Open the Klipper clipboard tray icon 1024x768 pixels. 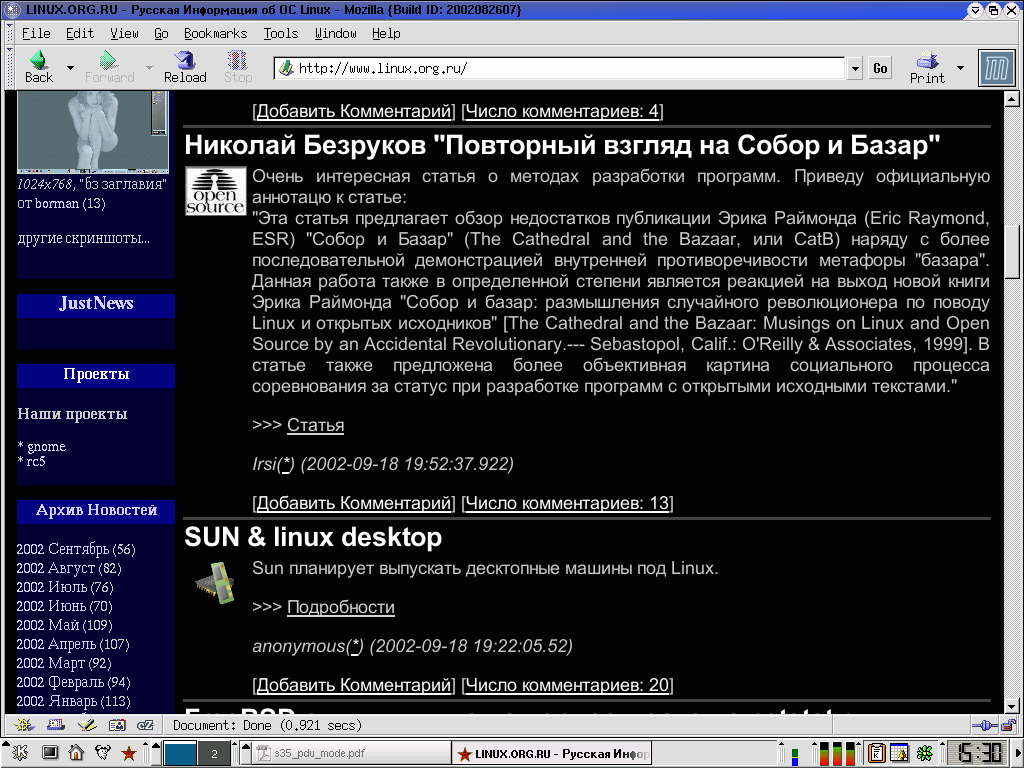876,753
